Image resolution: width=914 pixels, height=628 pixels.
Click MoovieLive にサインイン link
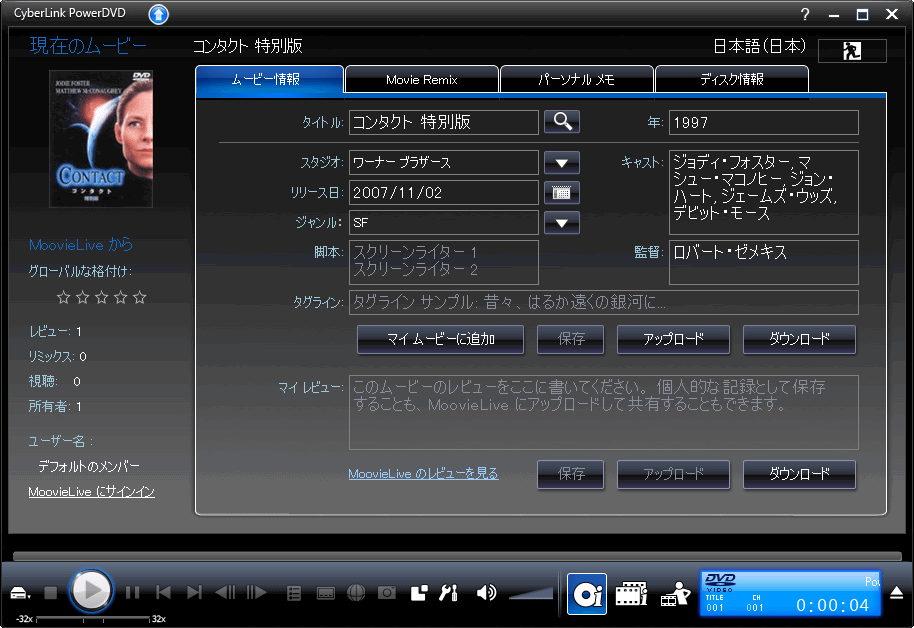click(92, 492)
